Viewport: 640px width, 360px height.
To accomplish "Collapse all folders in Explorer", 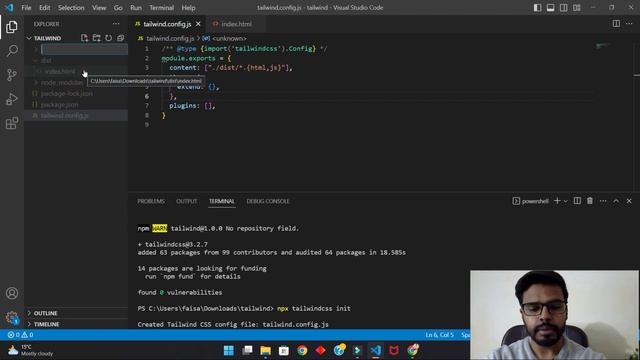I will pyautogui.click(x=120, y=38).
